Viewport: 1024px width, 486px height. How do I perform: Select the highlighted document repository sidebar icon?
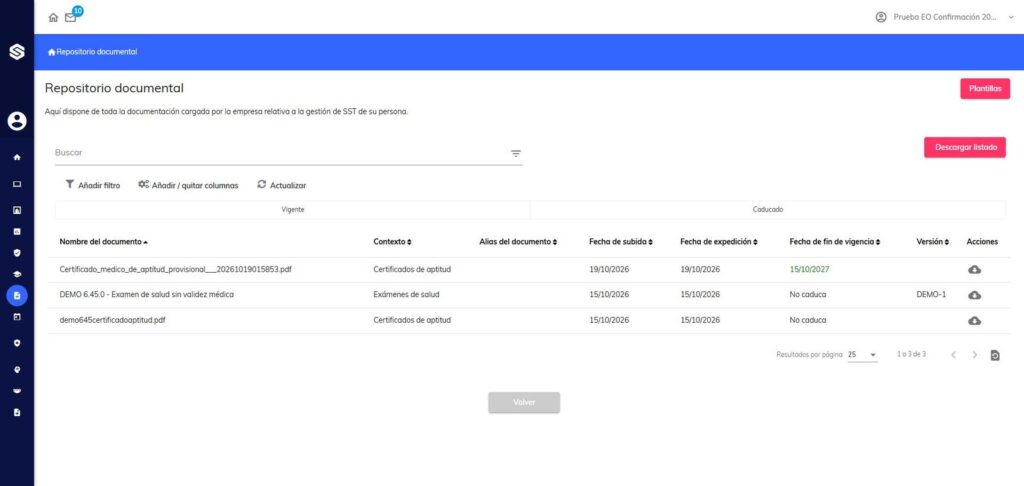pyautogui.click(x=17, y=296)
